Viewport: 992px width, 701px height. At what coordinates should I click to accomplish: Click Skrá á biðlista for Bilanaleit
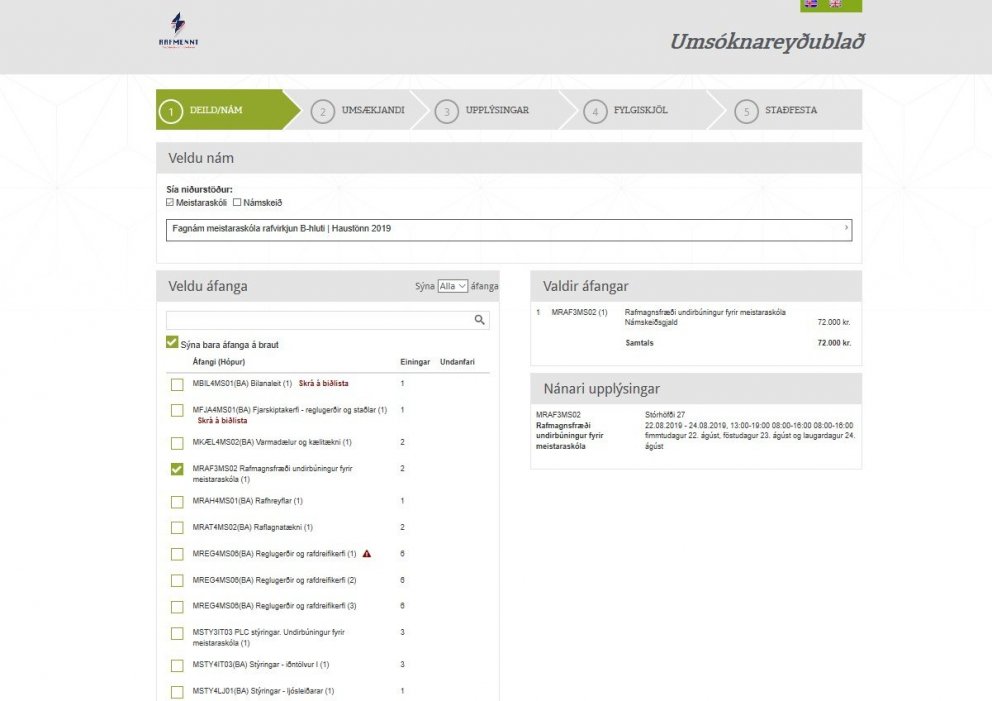[x=324, y=384]
